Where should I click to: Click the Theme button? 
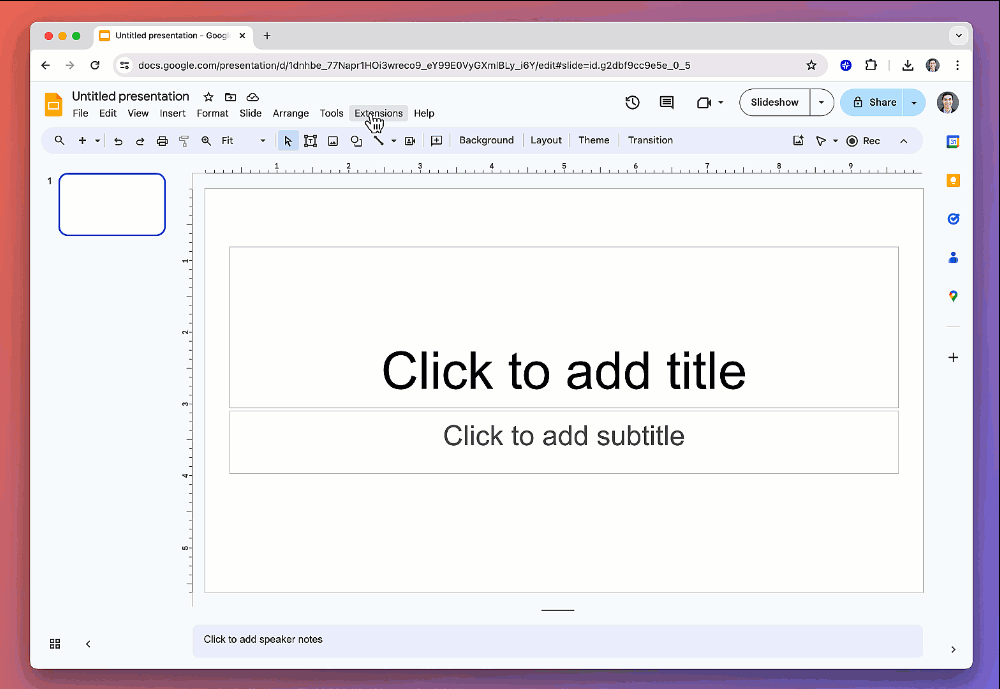[594, 140]
